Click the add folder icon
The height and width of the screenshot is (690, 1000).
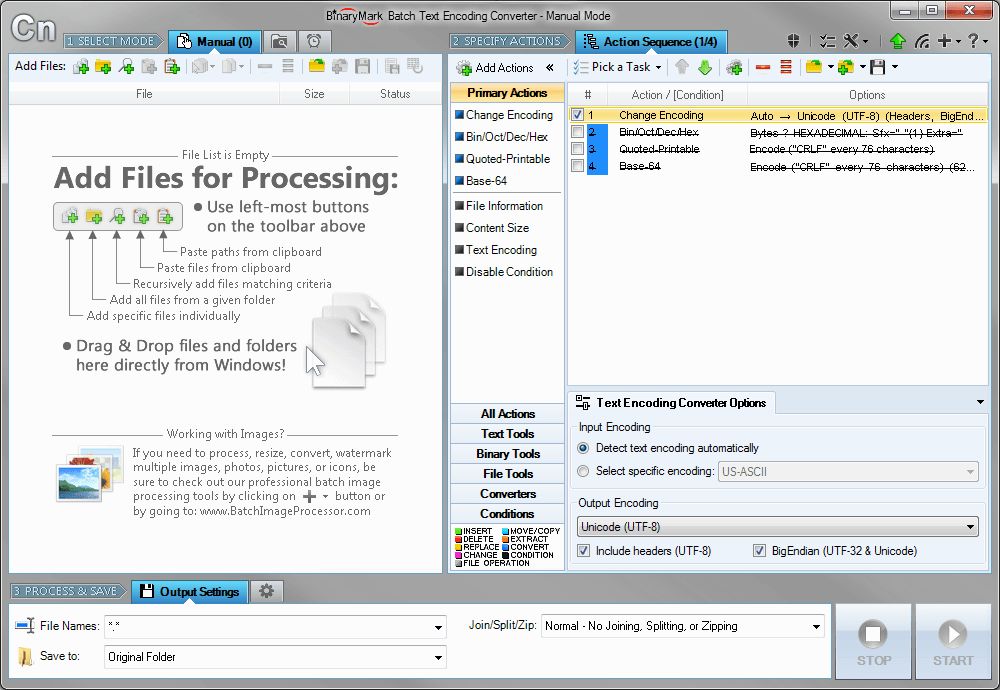103,67
